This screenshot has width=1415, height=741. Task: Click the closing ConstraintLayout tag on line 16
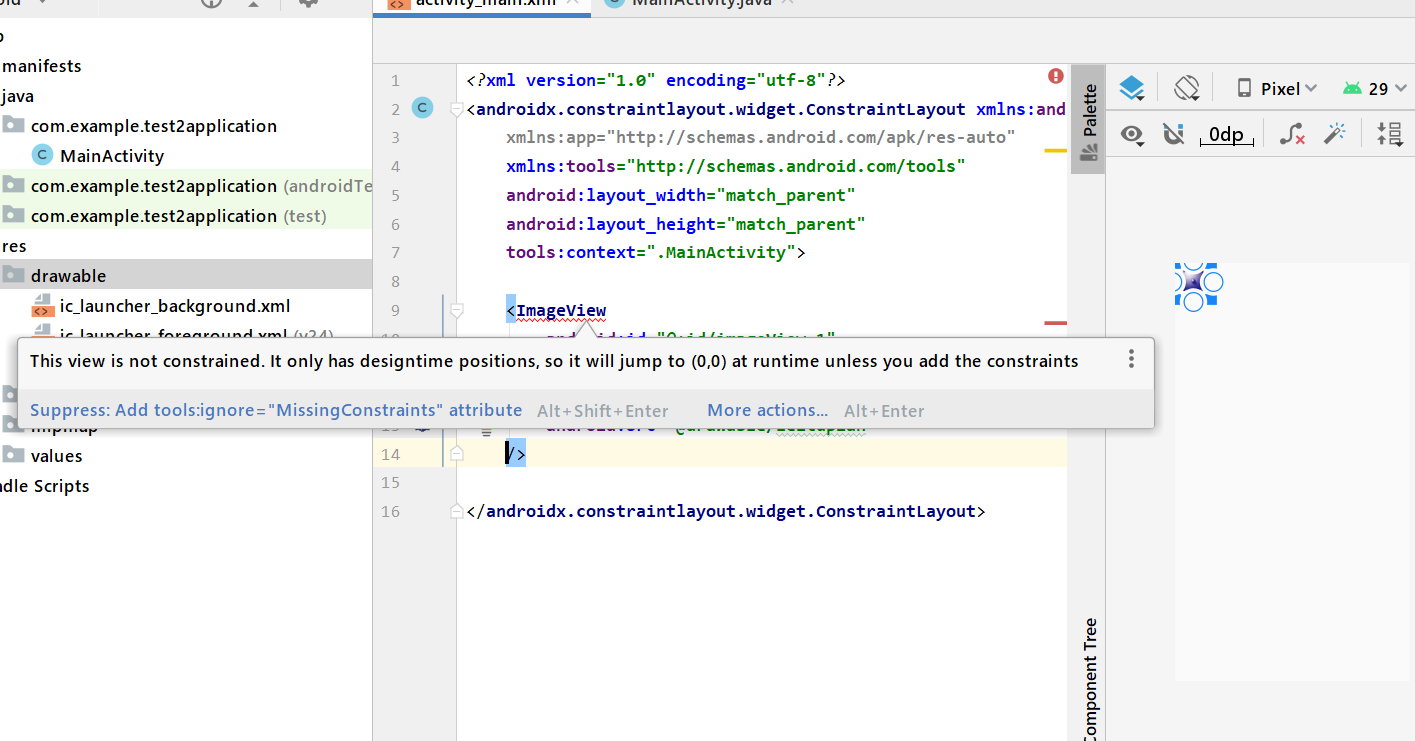click(x=726, y=511)
